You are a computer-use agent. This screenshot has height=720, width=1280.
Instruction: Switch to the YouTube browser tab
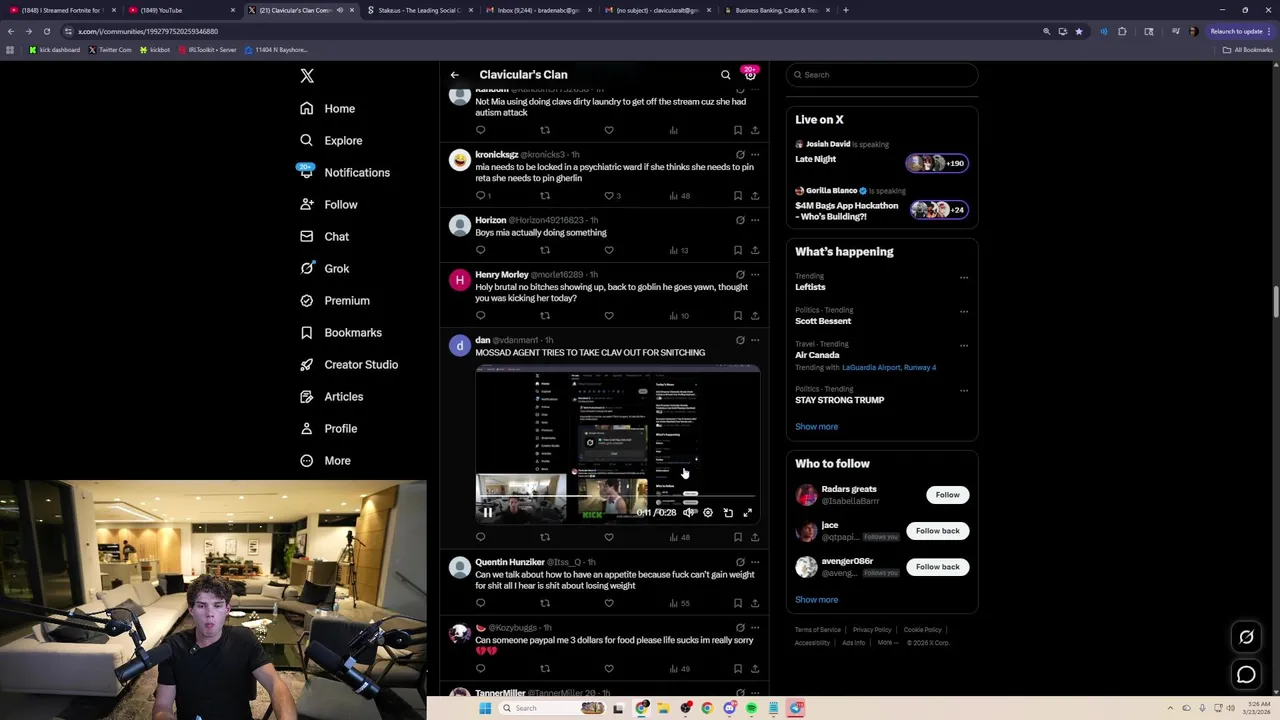(180, 10)
